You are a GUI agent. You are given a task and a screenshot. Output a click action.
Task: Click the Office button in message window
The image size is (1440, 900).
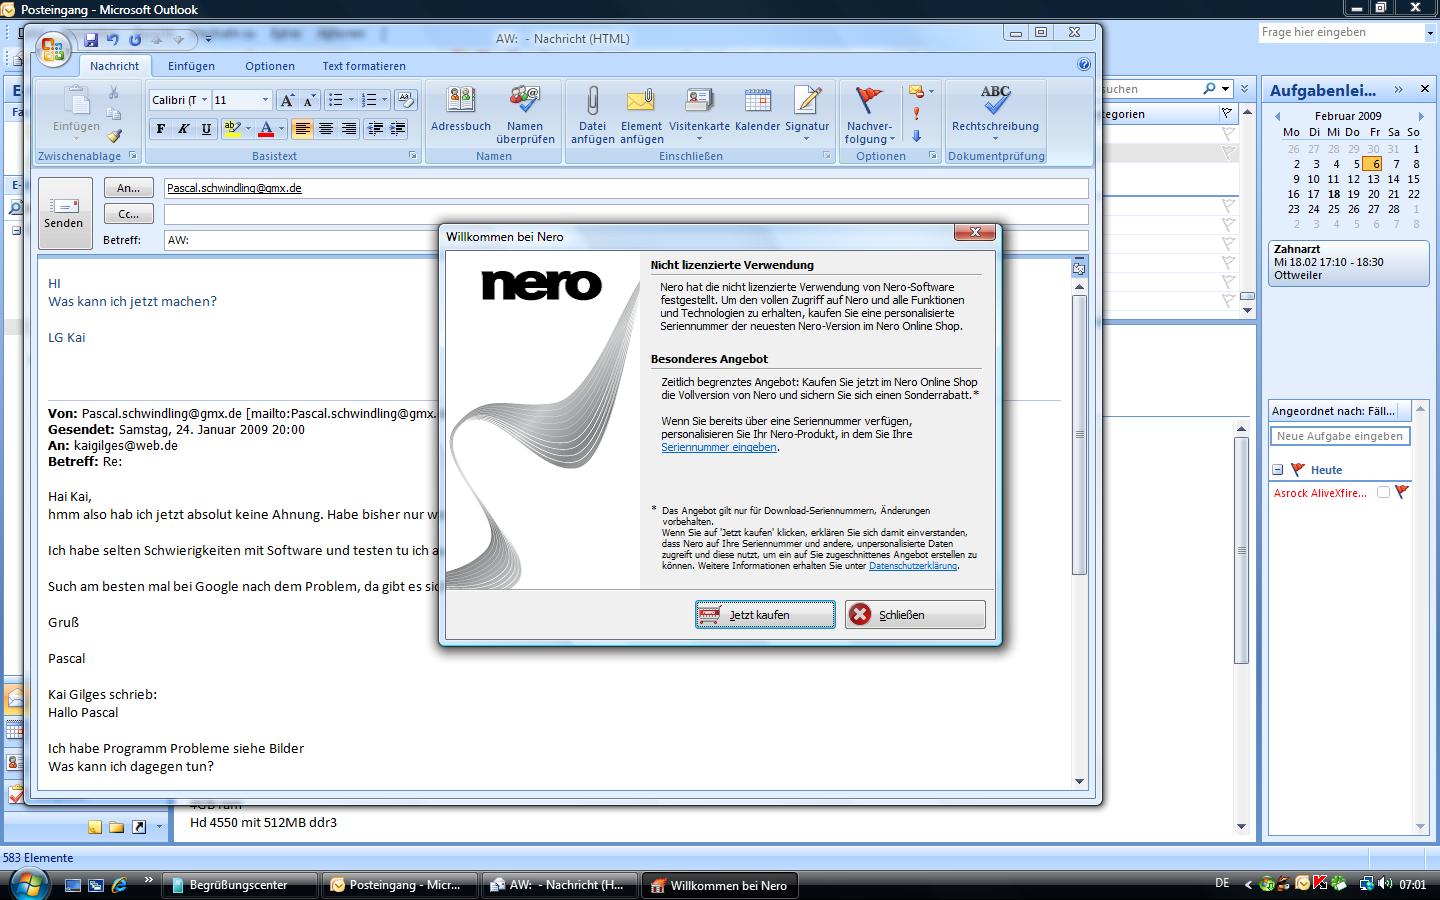(x=53, y=49)
